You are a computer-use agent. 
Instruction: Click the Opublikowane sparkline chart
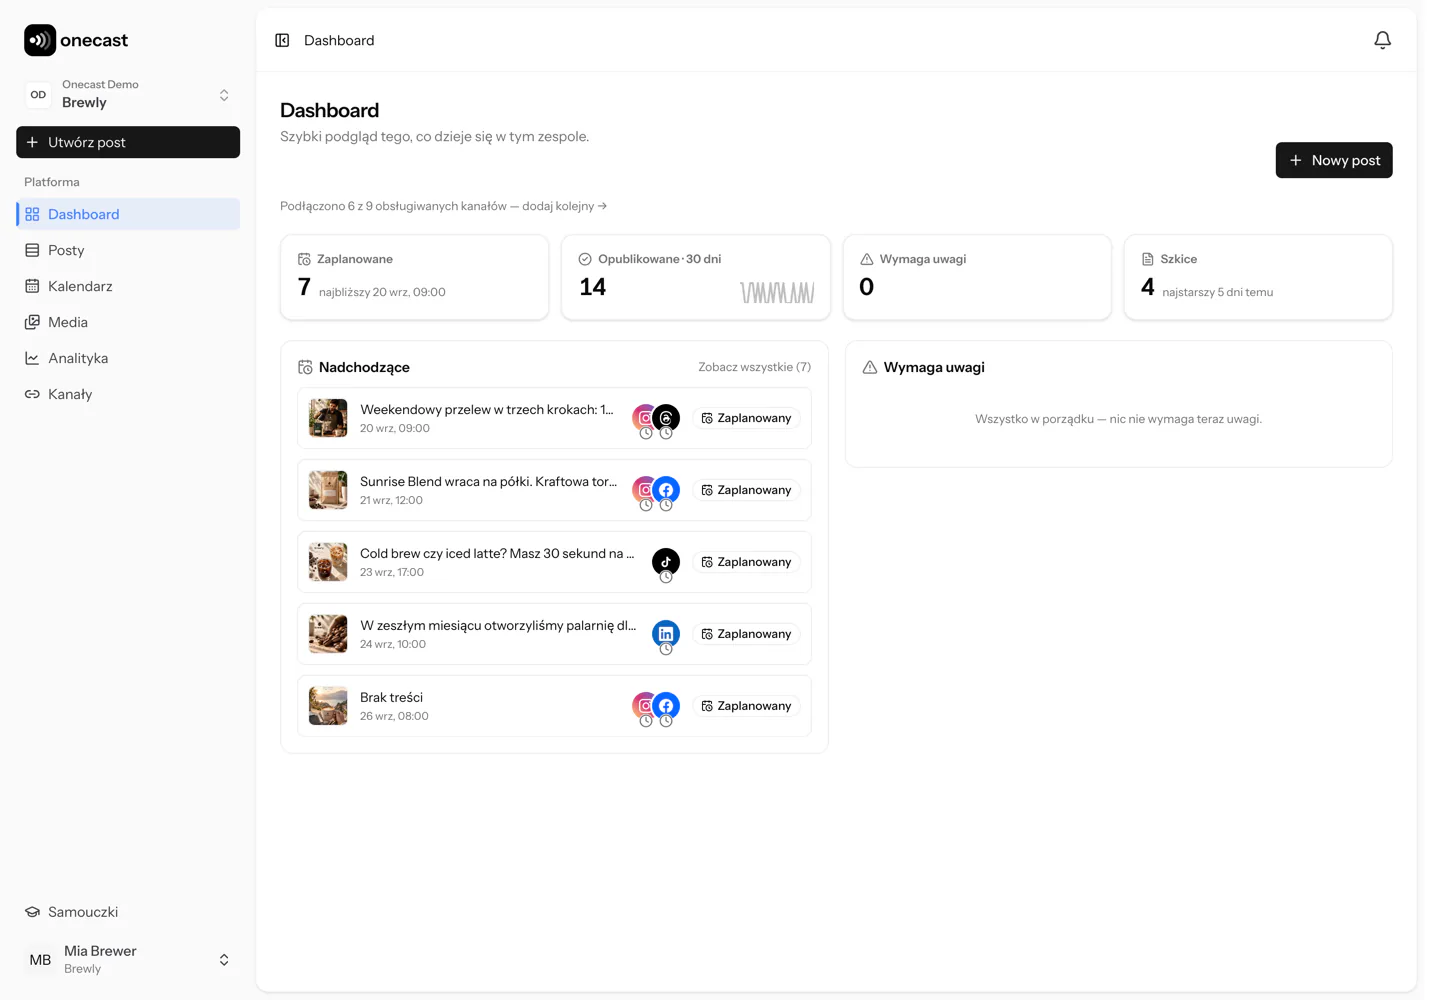click(x=777, y=292)
